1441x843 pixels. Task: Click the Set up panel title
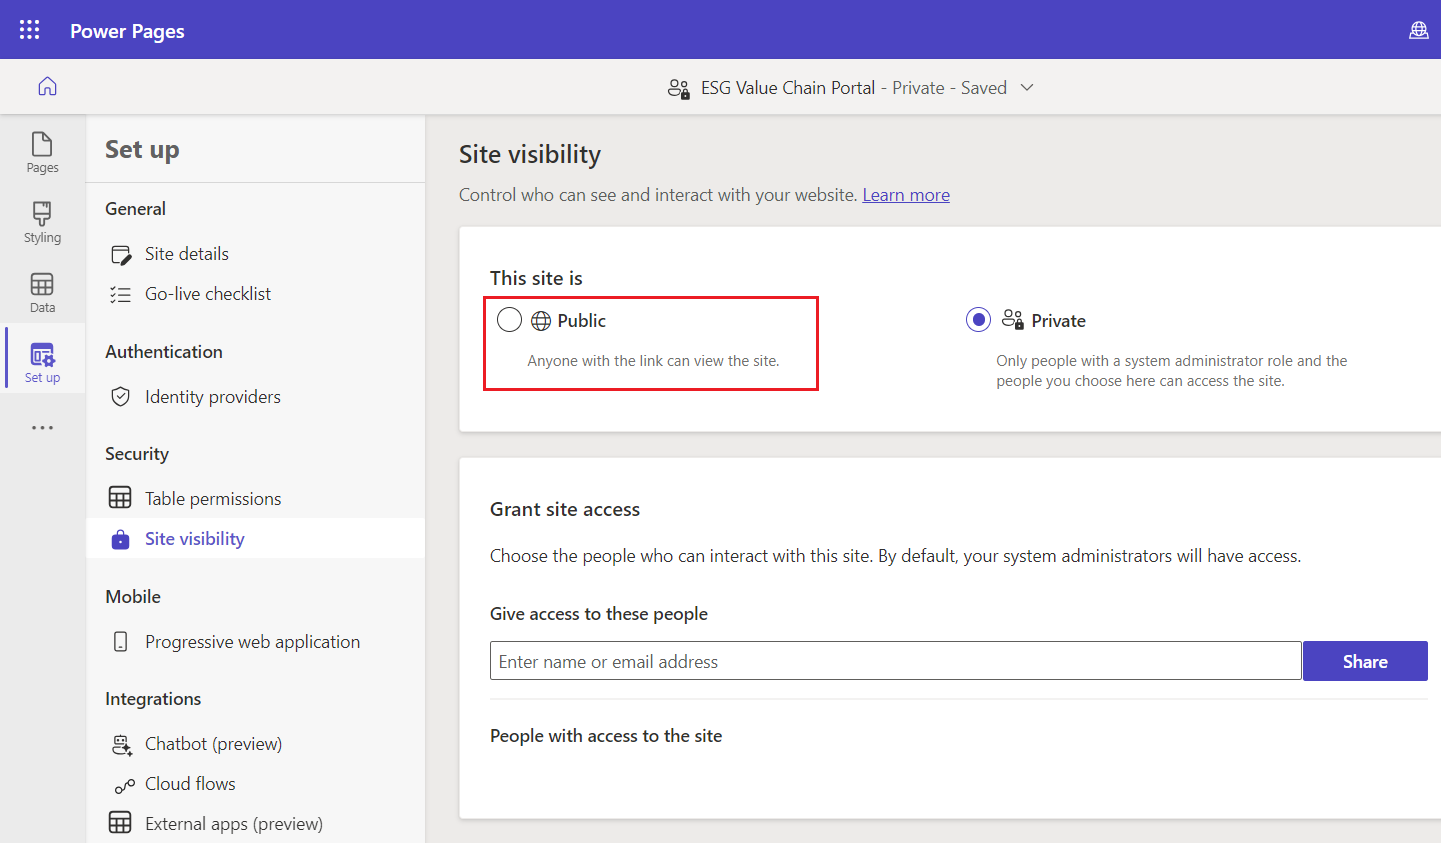click(x=142, y=150)
